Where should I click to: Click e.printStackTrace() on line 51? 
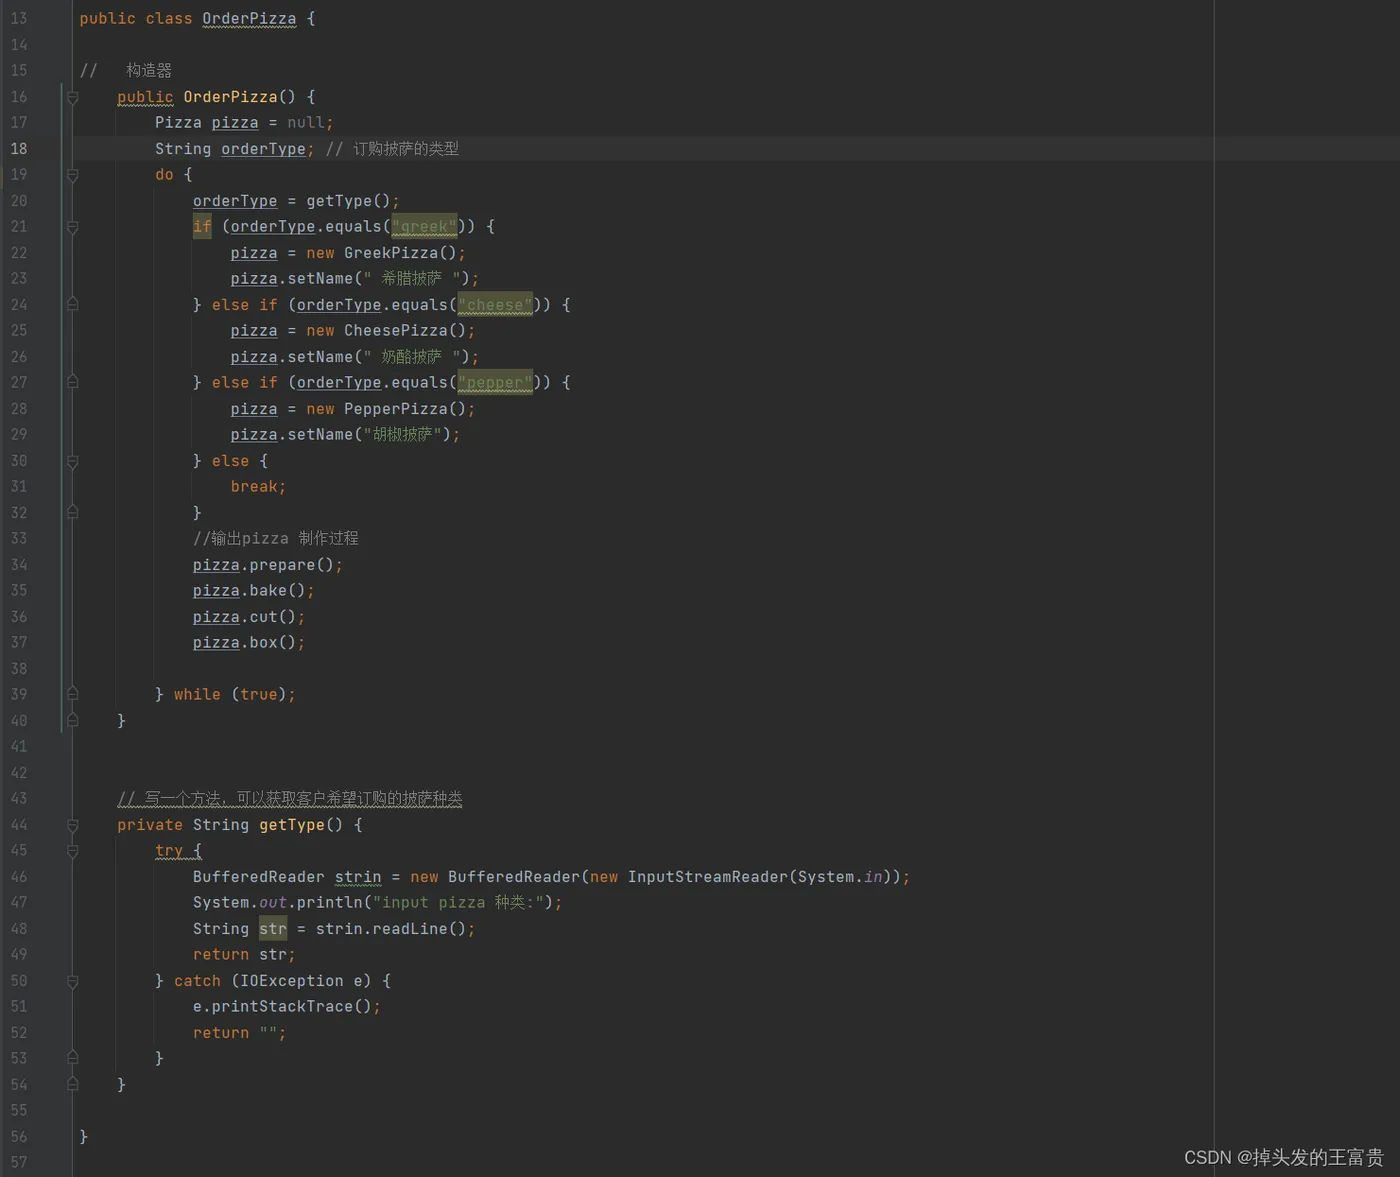pos(282,1007)
